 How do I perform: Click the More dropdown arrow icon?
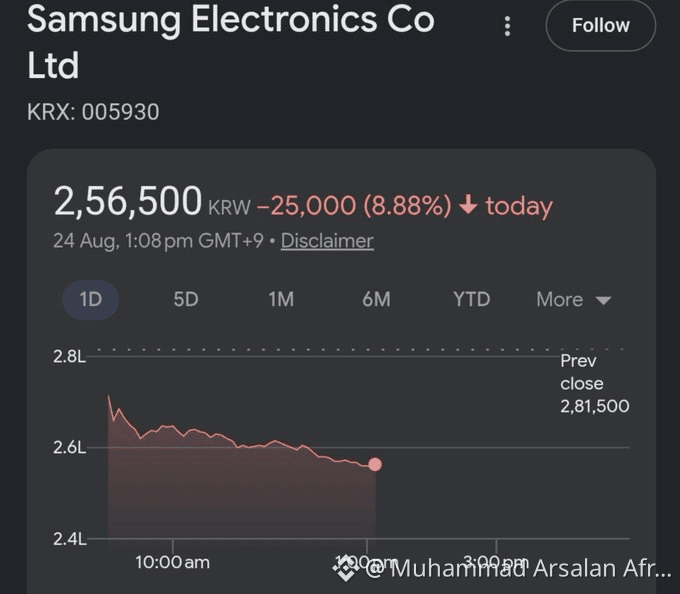(603, 300)
